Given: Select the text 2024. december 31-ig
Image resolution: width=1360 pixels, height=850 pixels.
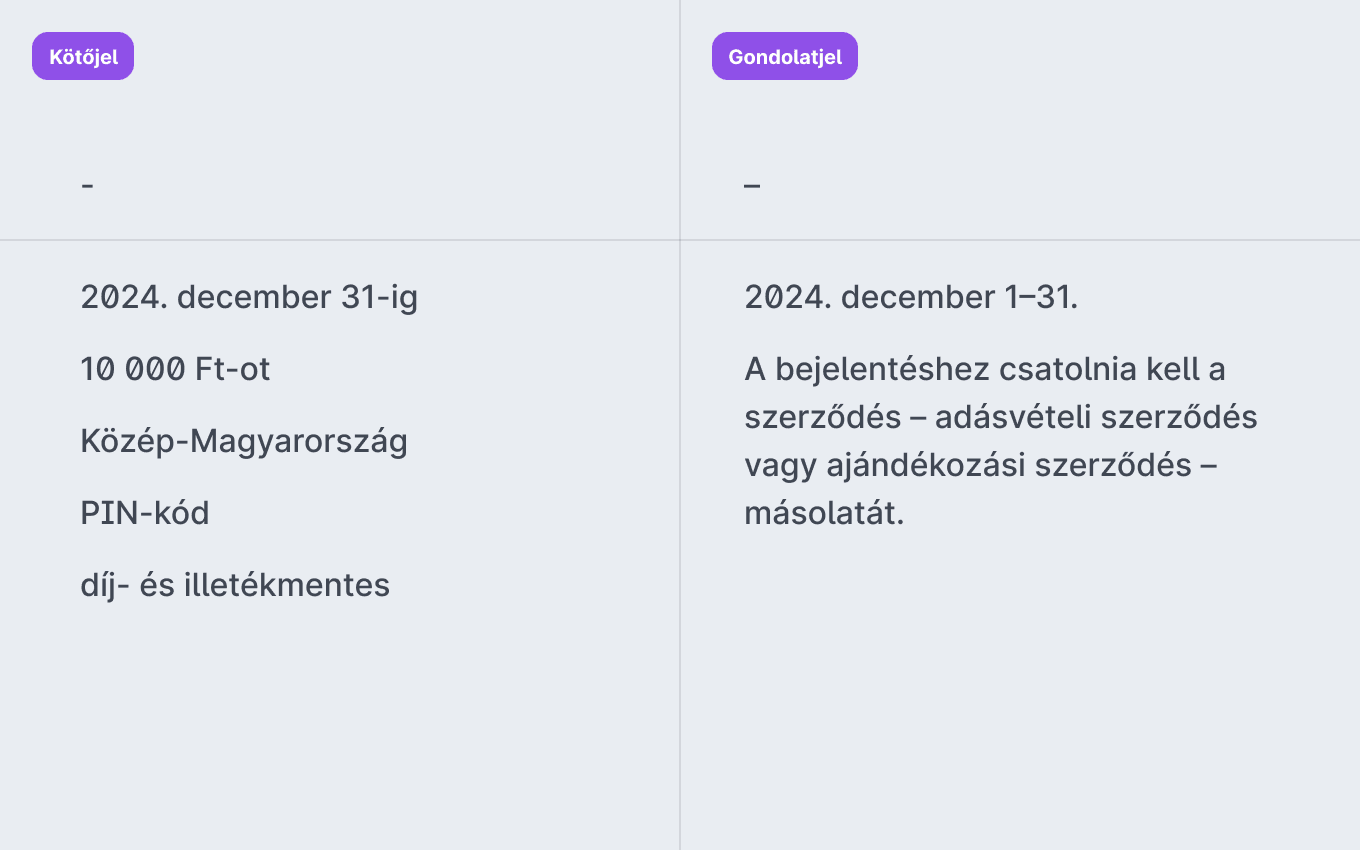Looking at the screenshot, I should coord(249,297).
